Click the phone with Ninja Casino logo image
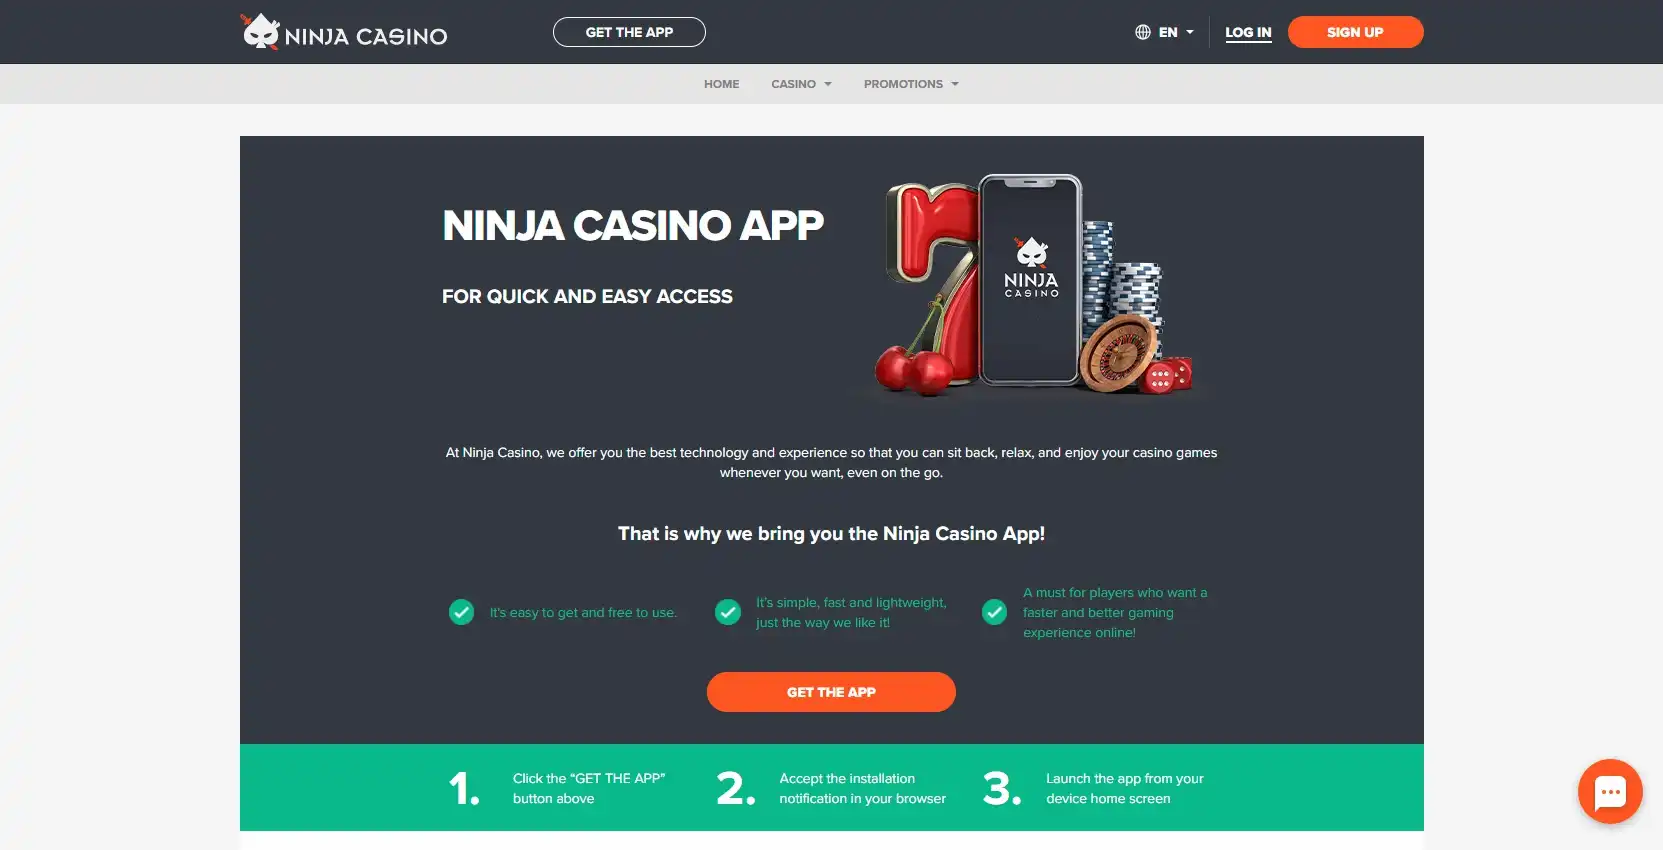 click(x=1031, y=280)
